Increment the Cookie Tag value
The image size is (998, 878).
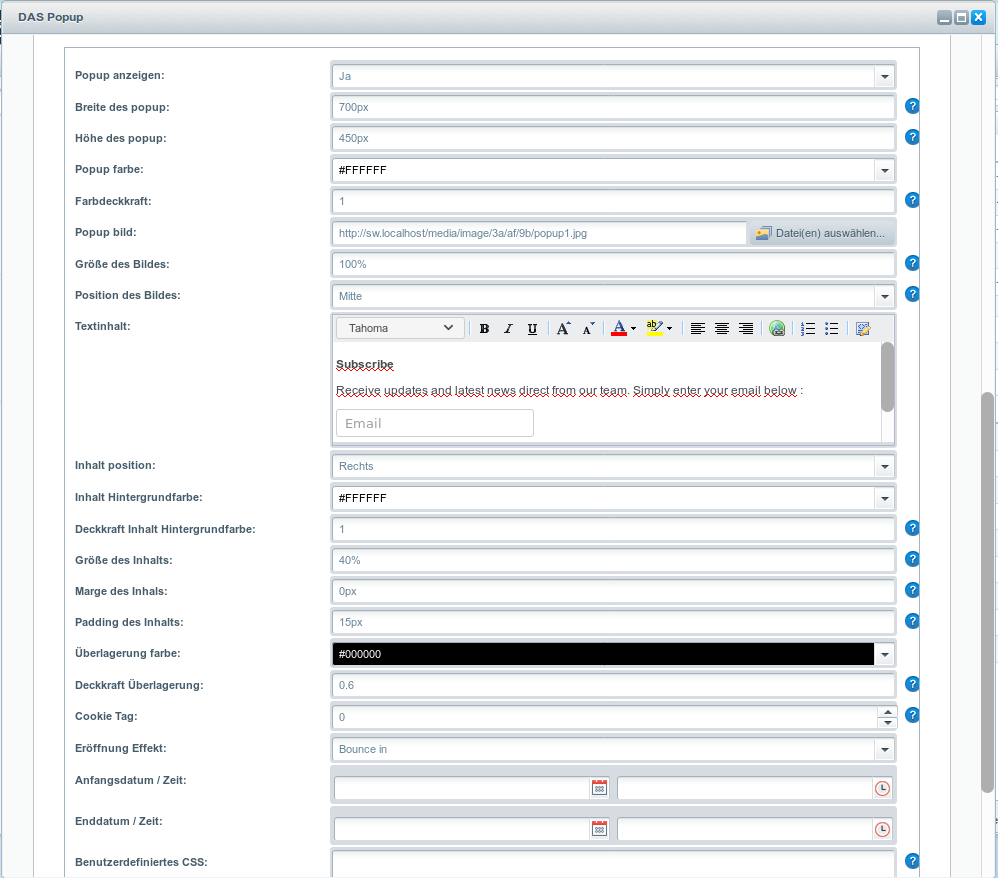886,712
